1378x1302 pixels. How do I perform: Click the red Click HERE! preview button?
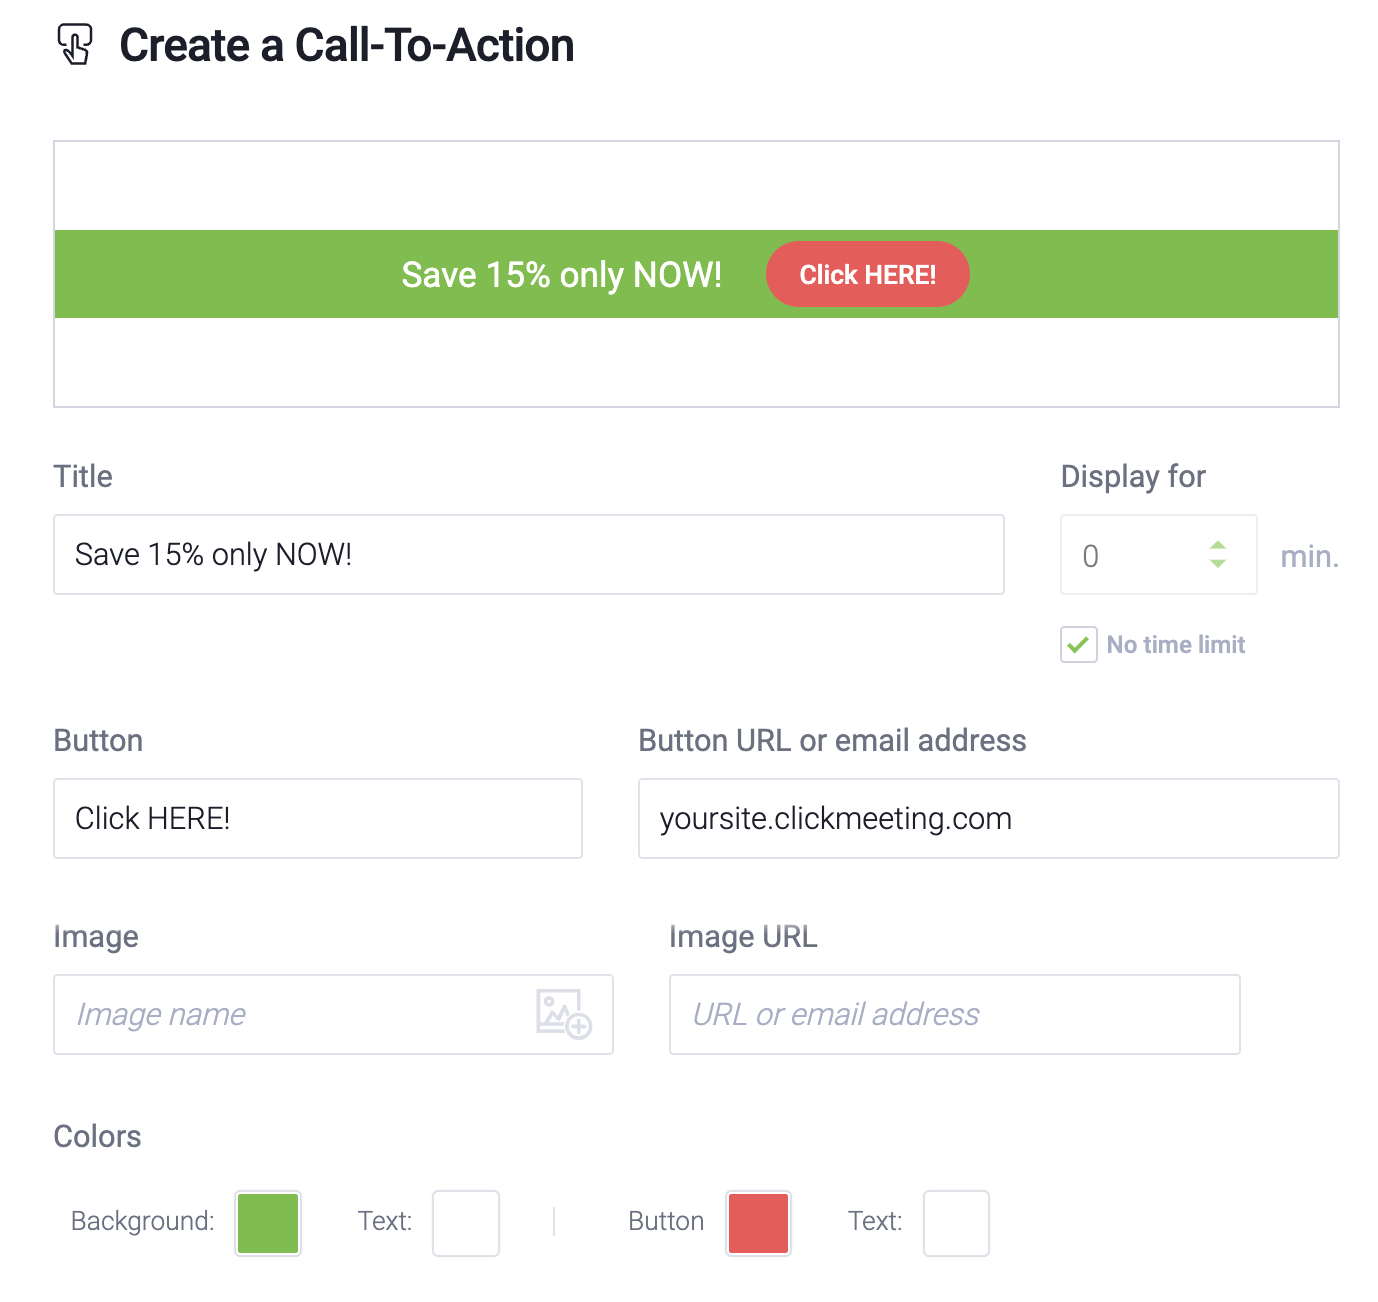[x=868, y=274]
